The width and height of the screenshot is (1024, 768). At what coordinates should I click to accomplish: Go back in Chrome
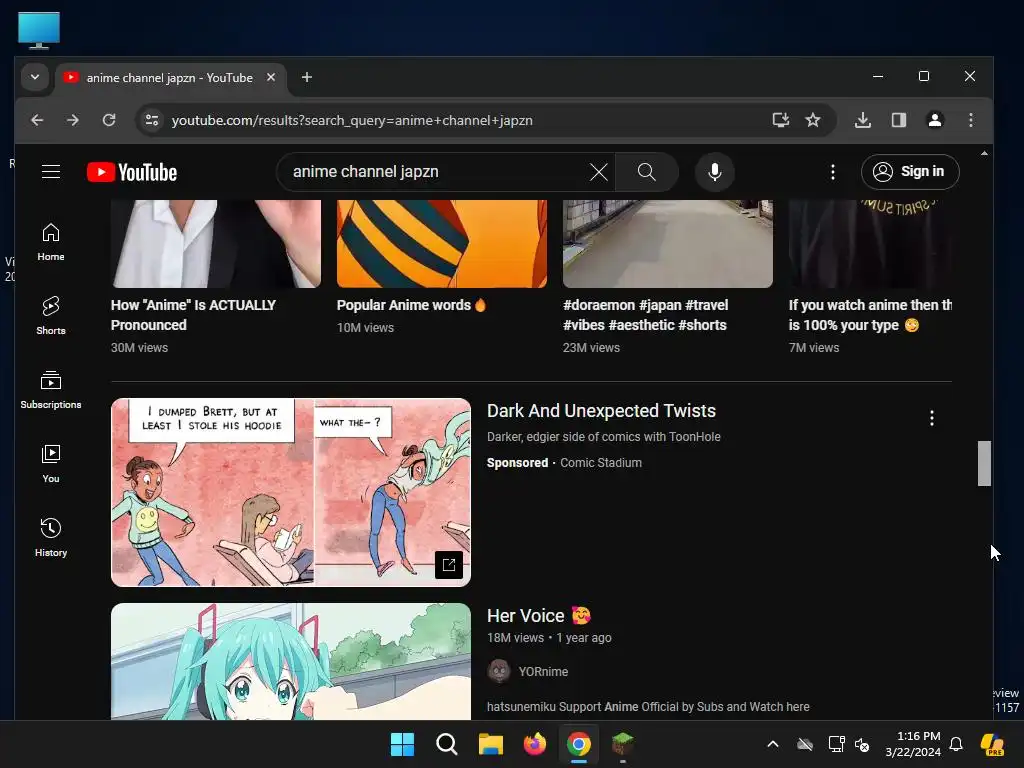37,120
